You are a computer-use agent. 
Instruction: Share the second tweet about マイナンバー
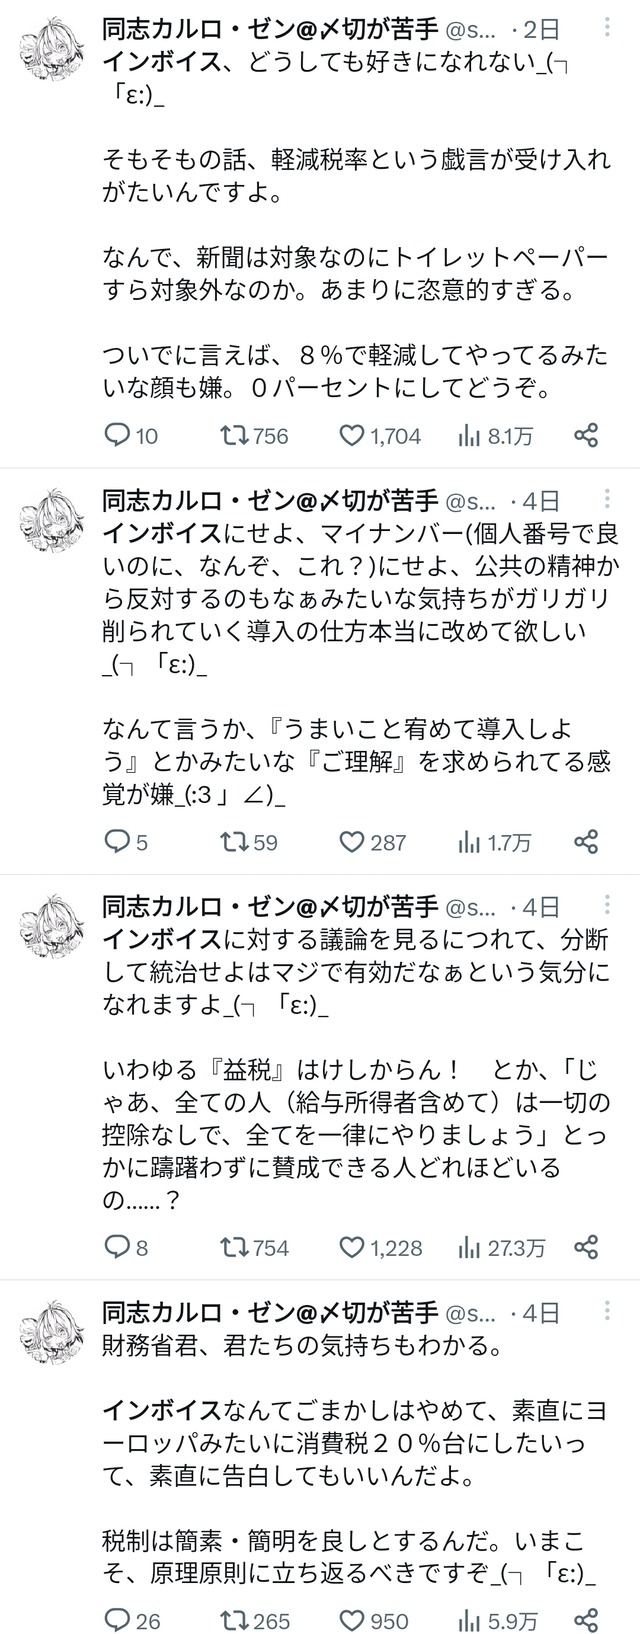point(586,842)
